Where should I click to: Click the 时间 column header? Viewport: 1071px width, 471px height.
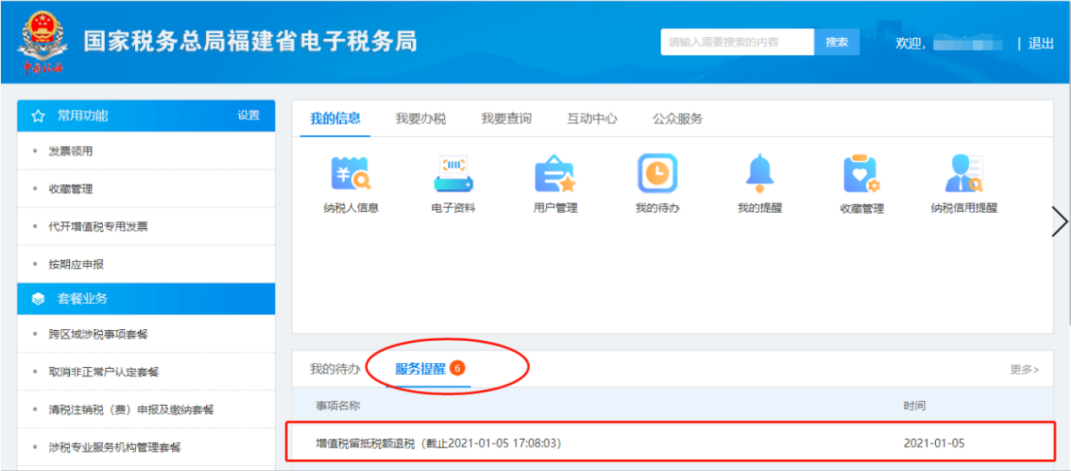point(915,406)
